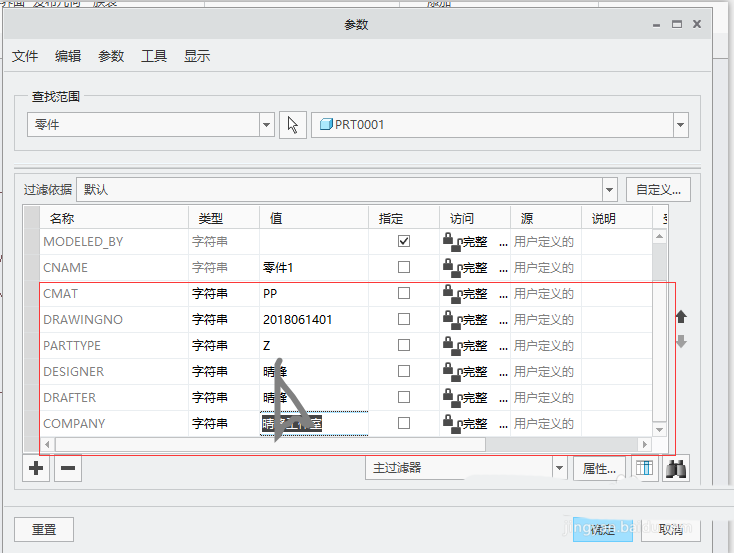Click the MODELED_BY parameter name
The width and height of the screenshot is (734, 553).
pyautogui.click(x=83, y=242)
